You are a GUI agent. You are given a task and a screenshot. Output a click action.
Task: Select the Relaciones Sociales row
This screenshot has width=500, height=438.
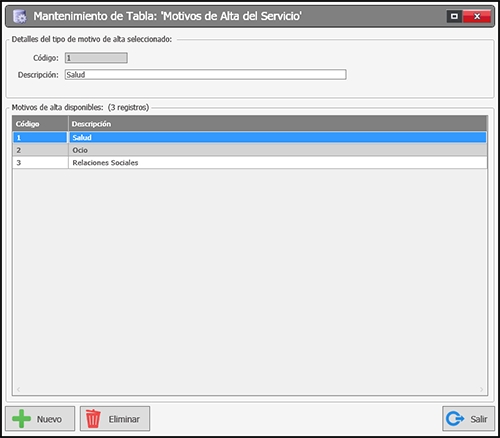[250, 163]
